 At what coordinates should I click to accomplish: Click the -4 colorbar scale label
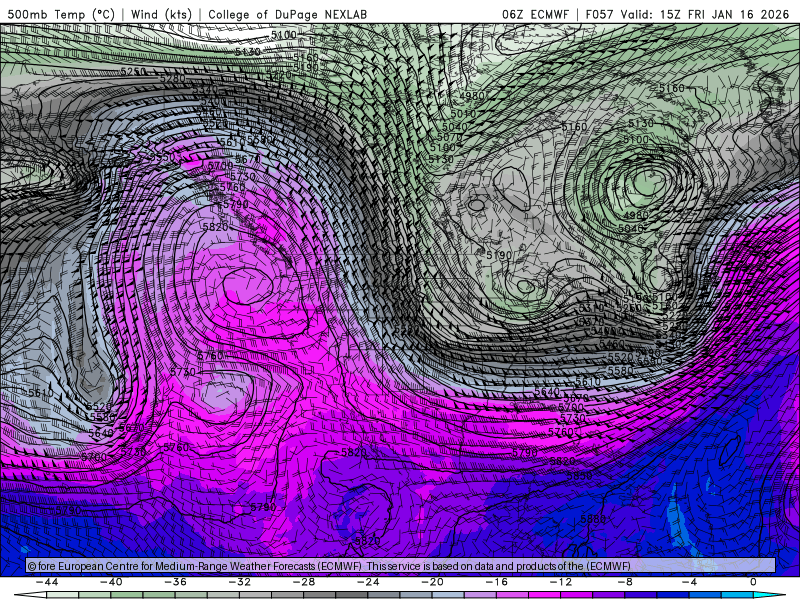[690, 582]
